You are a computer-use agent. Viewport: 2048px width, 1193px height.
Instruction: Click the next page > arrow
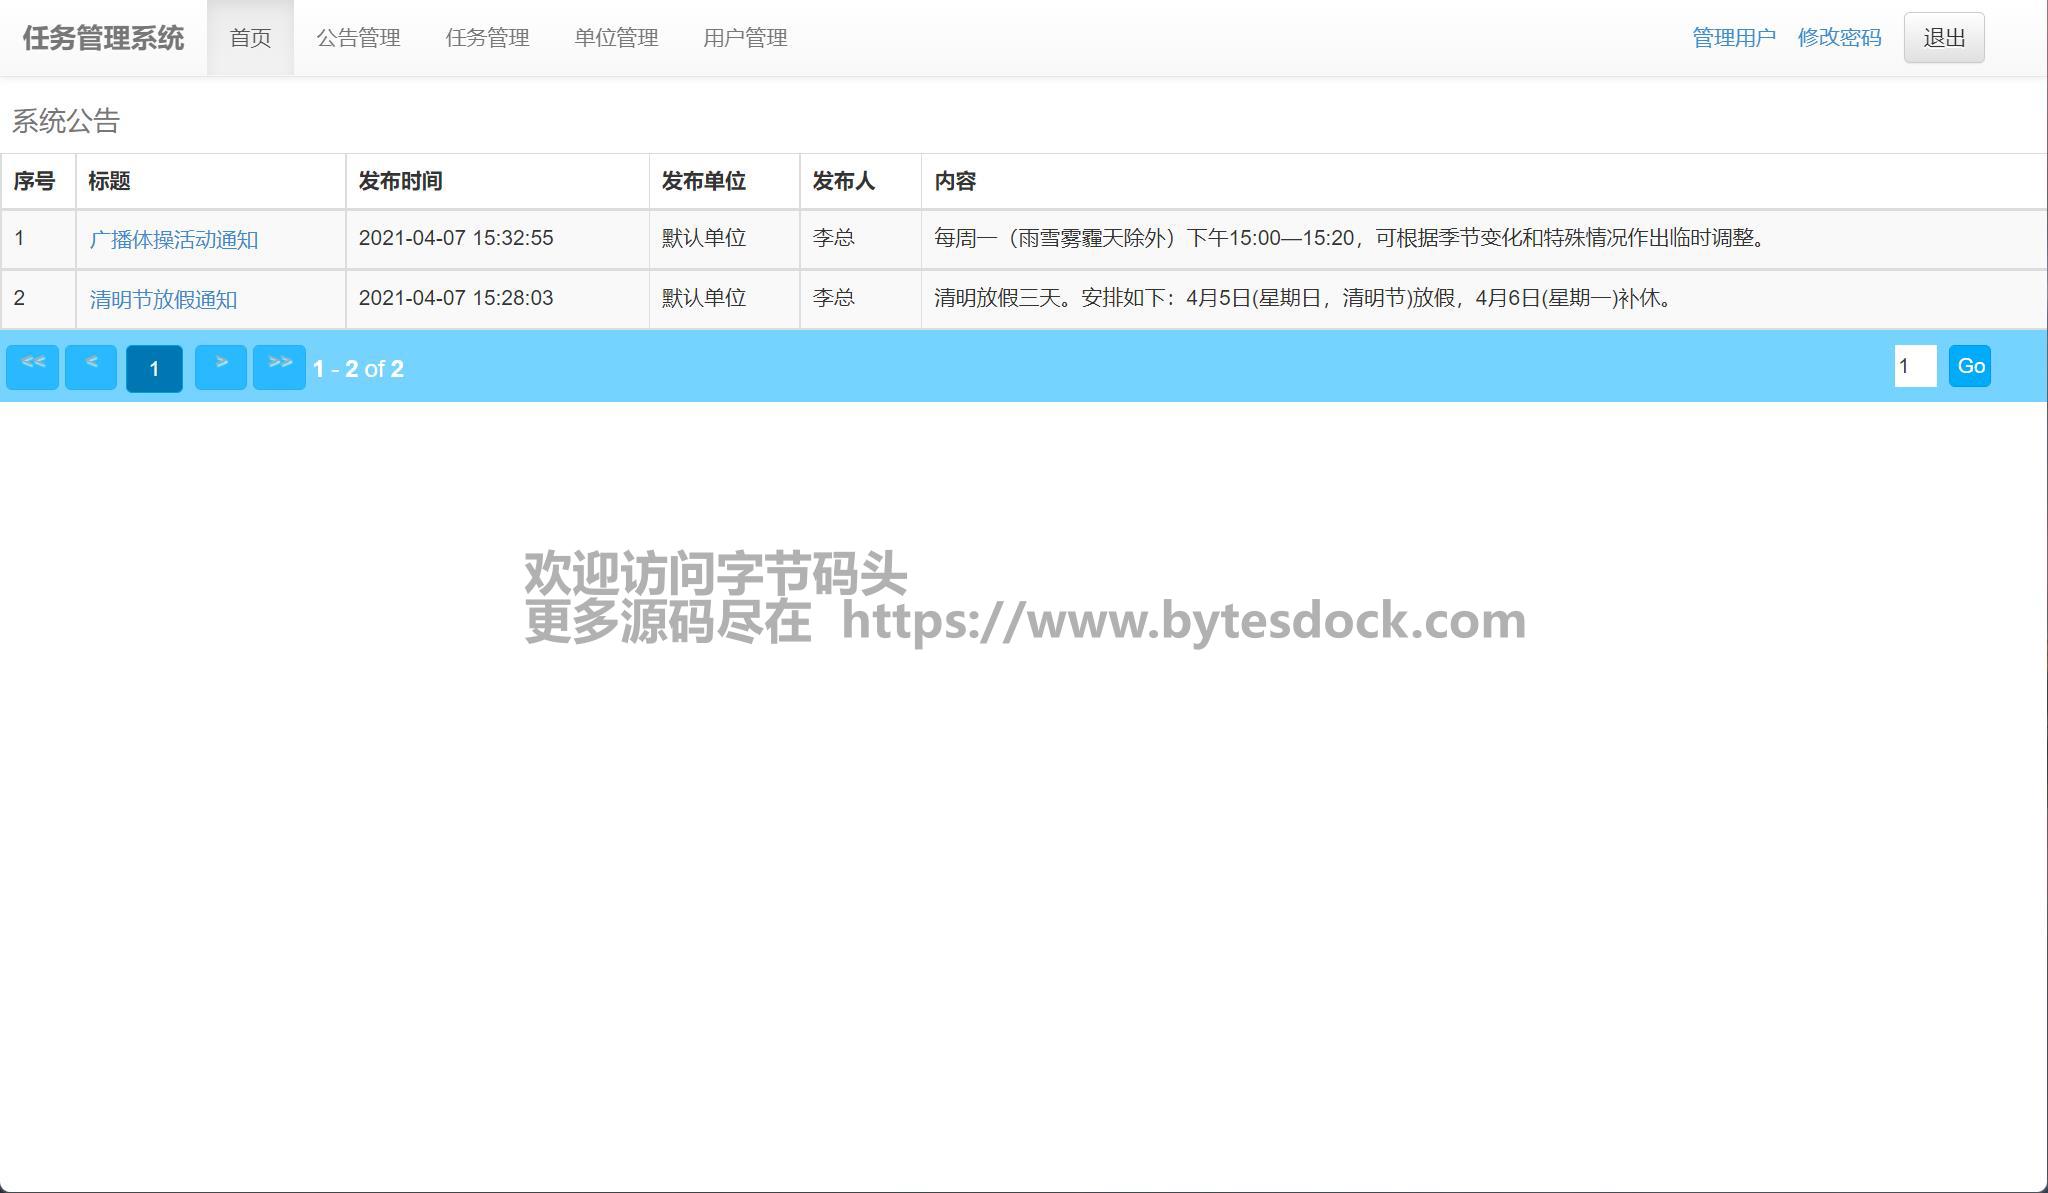point(220,367)
